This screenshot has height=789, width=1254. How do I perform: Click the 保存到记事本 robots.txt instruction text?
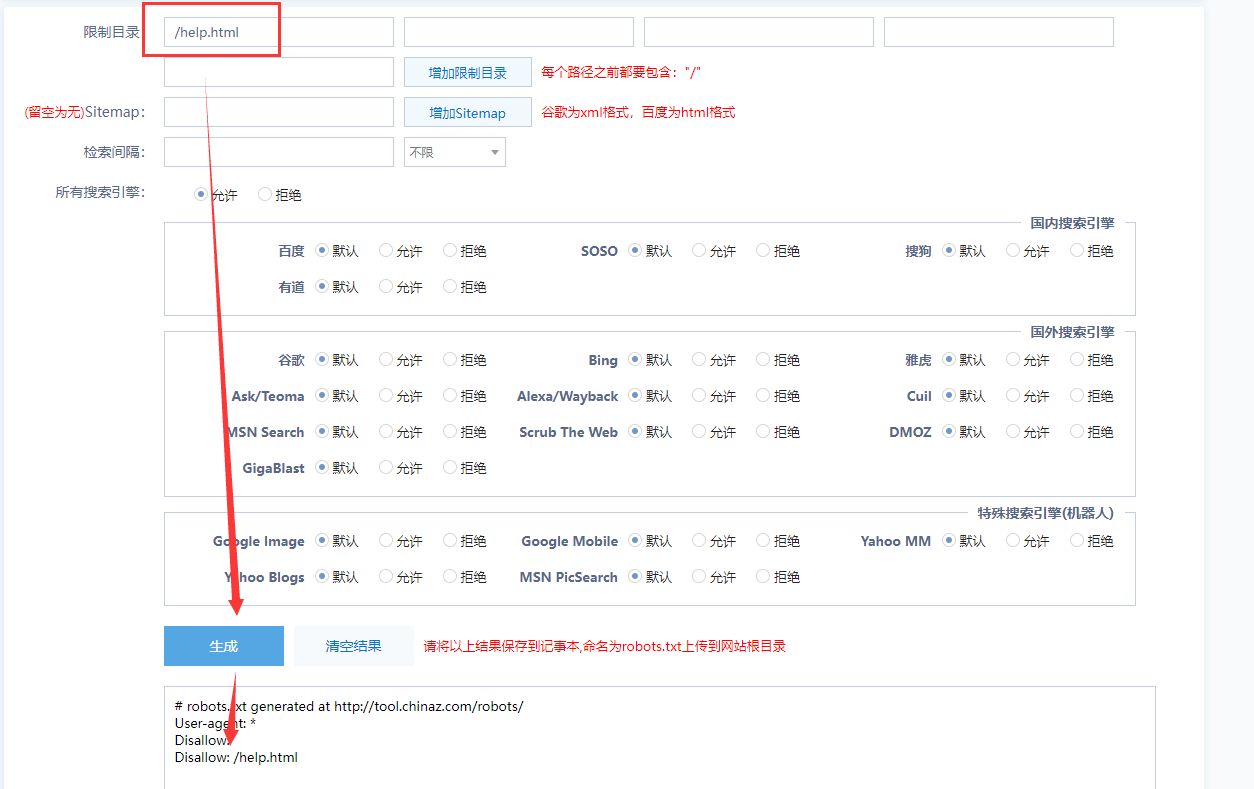[x=605, y=646]
